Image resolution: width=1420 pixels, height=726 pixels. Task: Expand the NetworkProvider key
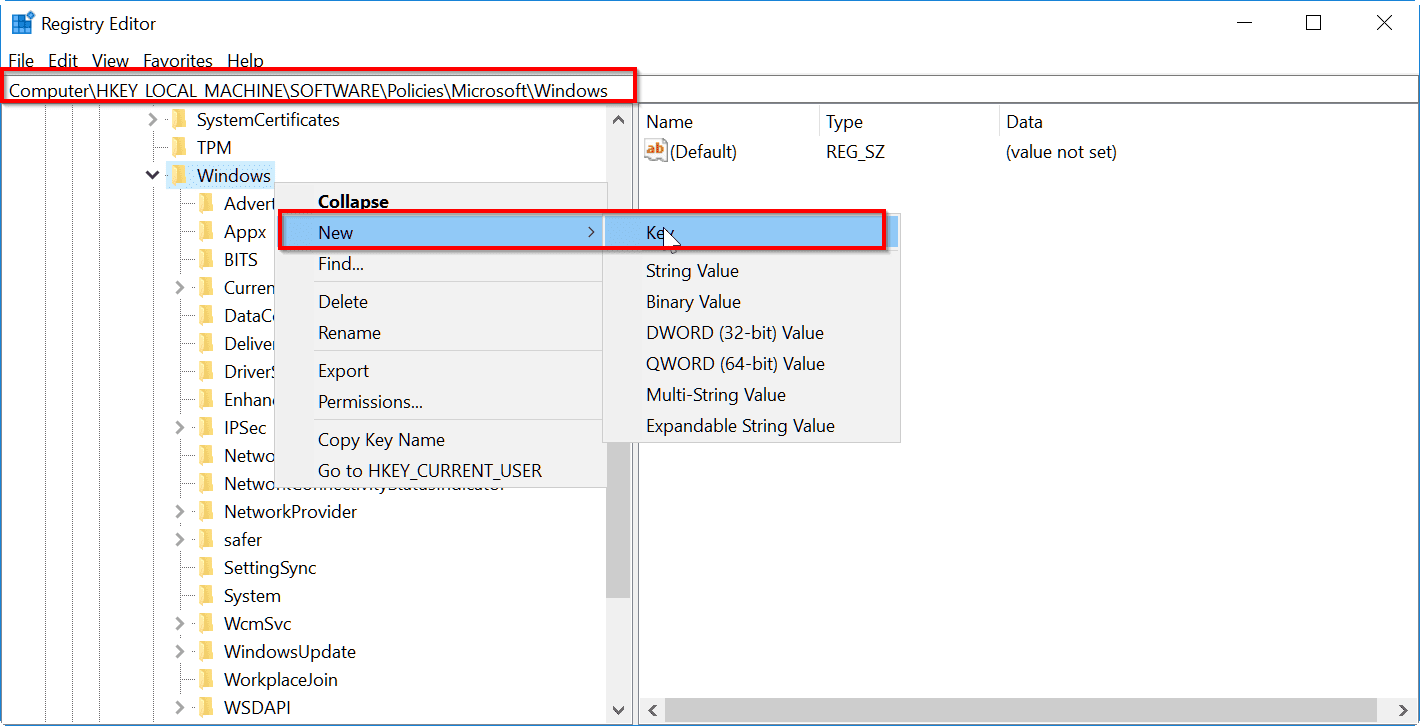[180, 512]
